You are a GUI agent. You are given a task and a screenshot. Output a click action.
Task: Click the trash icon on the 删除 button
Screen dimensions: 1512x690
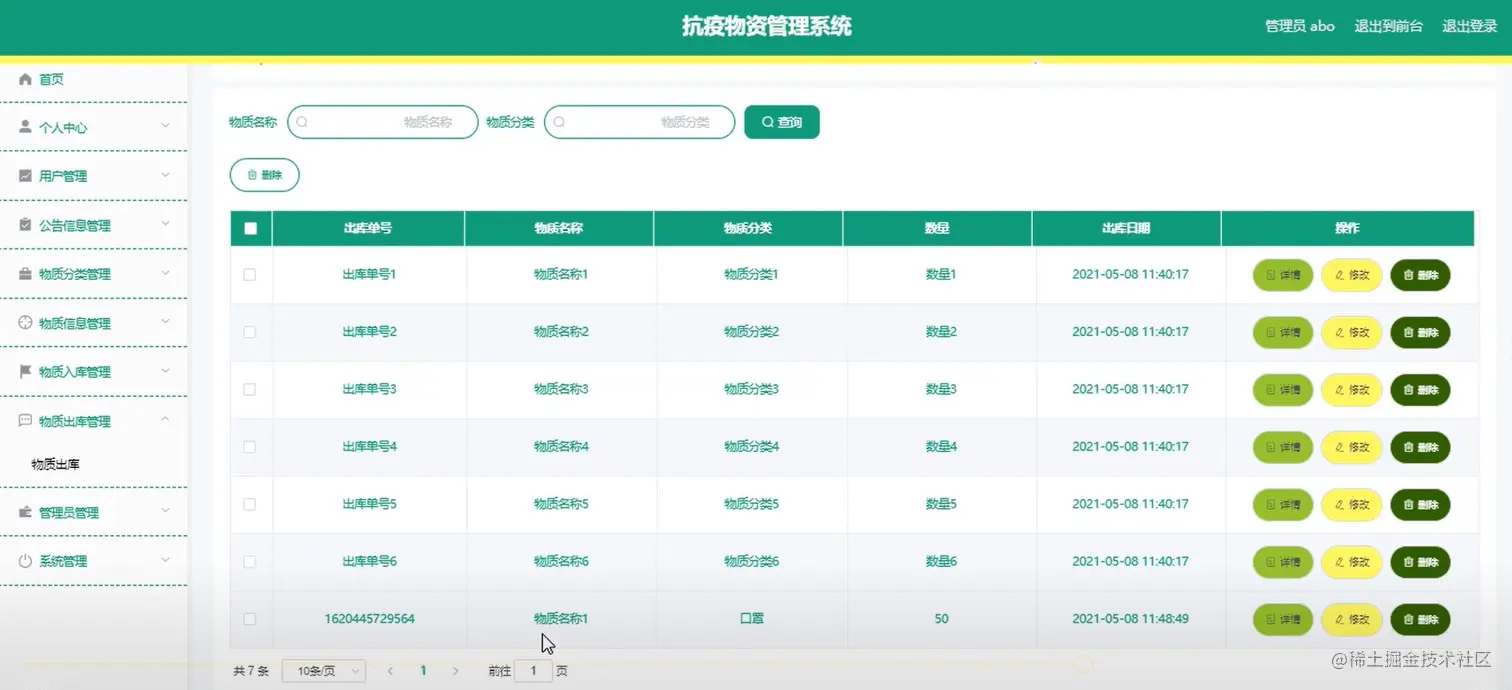tap(253, 173)
